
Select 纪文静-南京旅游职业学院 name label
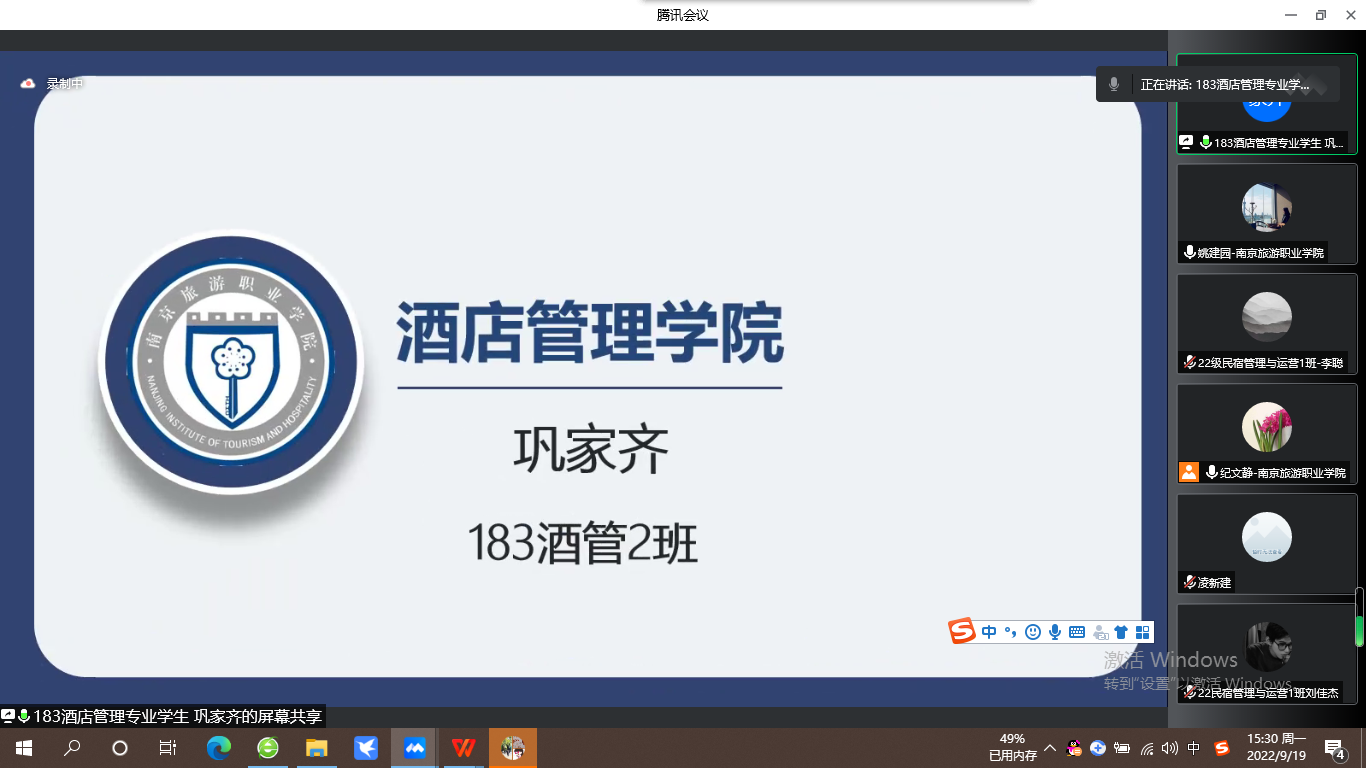coord(1283,473)
